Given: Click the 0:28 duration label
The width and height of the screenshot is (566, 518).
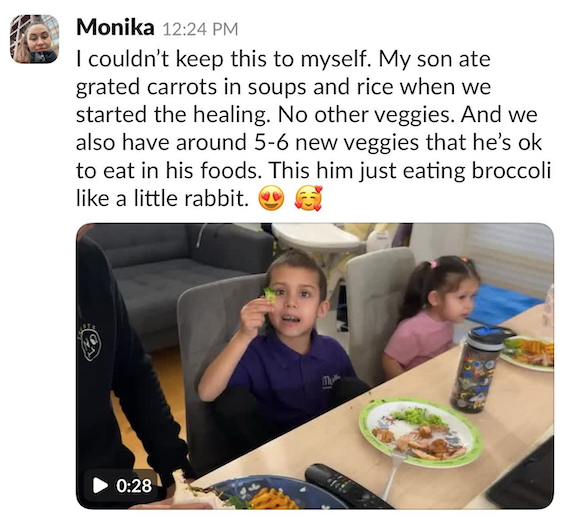Looking at the screenshot, I should coord(134,486).
